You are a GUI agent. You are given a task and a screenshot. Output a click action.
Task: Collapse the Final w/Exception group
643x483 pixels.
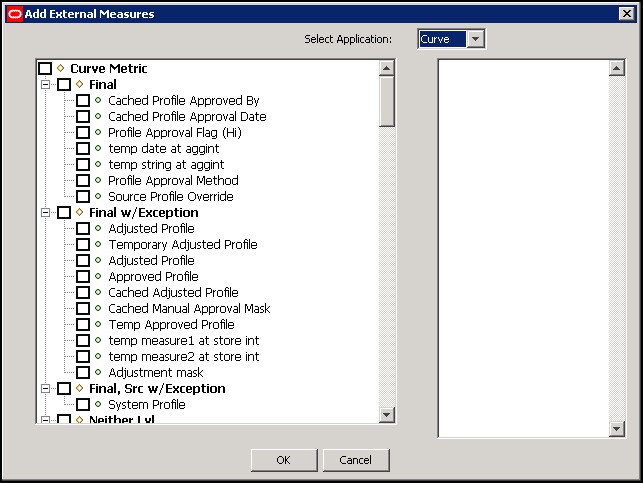[46, 212]
